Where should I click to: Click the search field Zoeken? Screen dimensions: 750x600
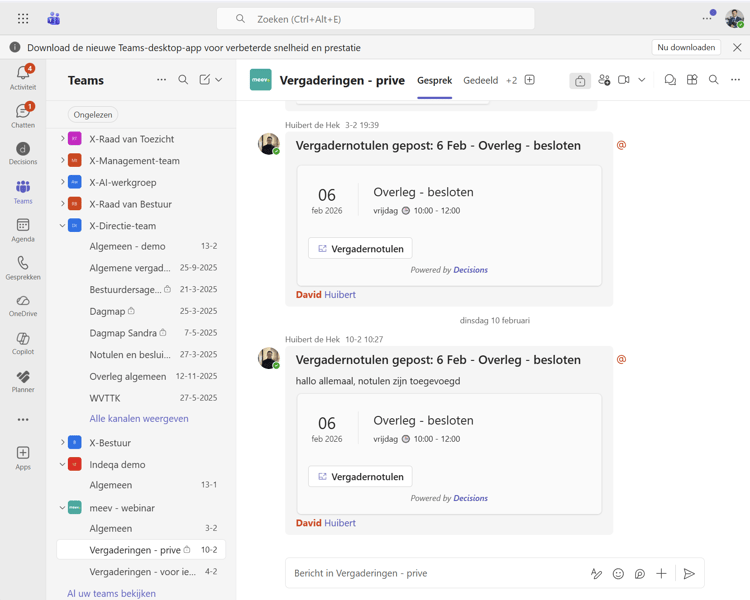(x=376, y=19)
